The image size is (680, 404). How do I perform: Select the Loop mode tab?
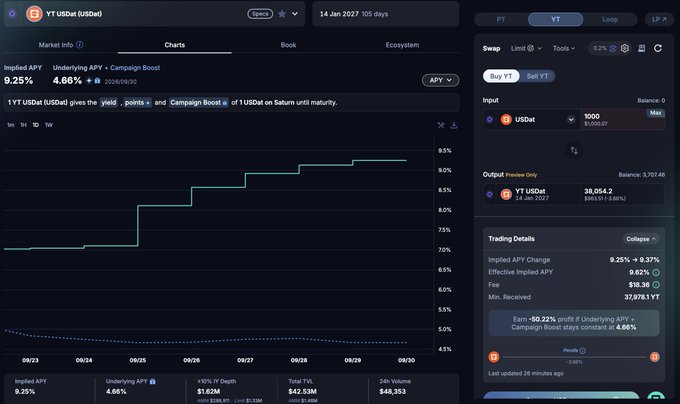pyautogui.click(x=610, y=20)
